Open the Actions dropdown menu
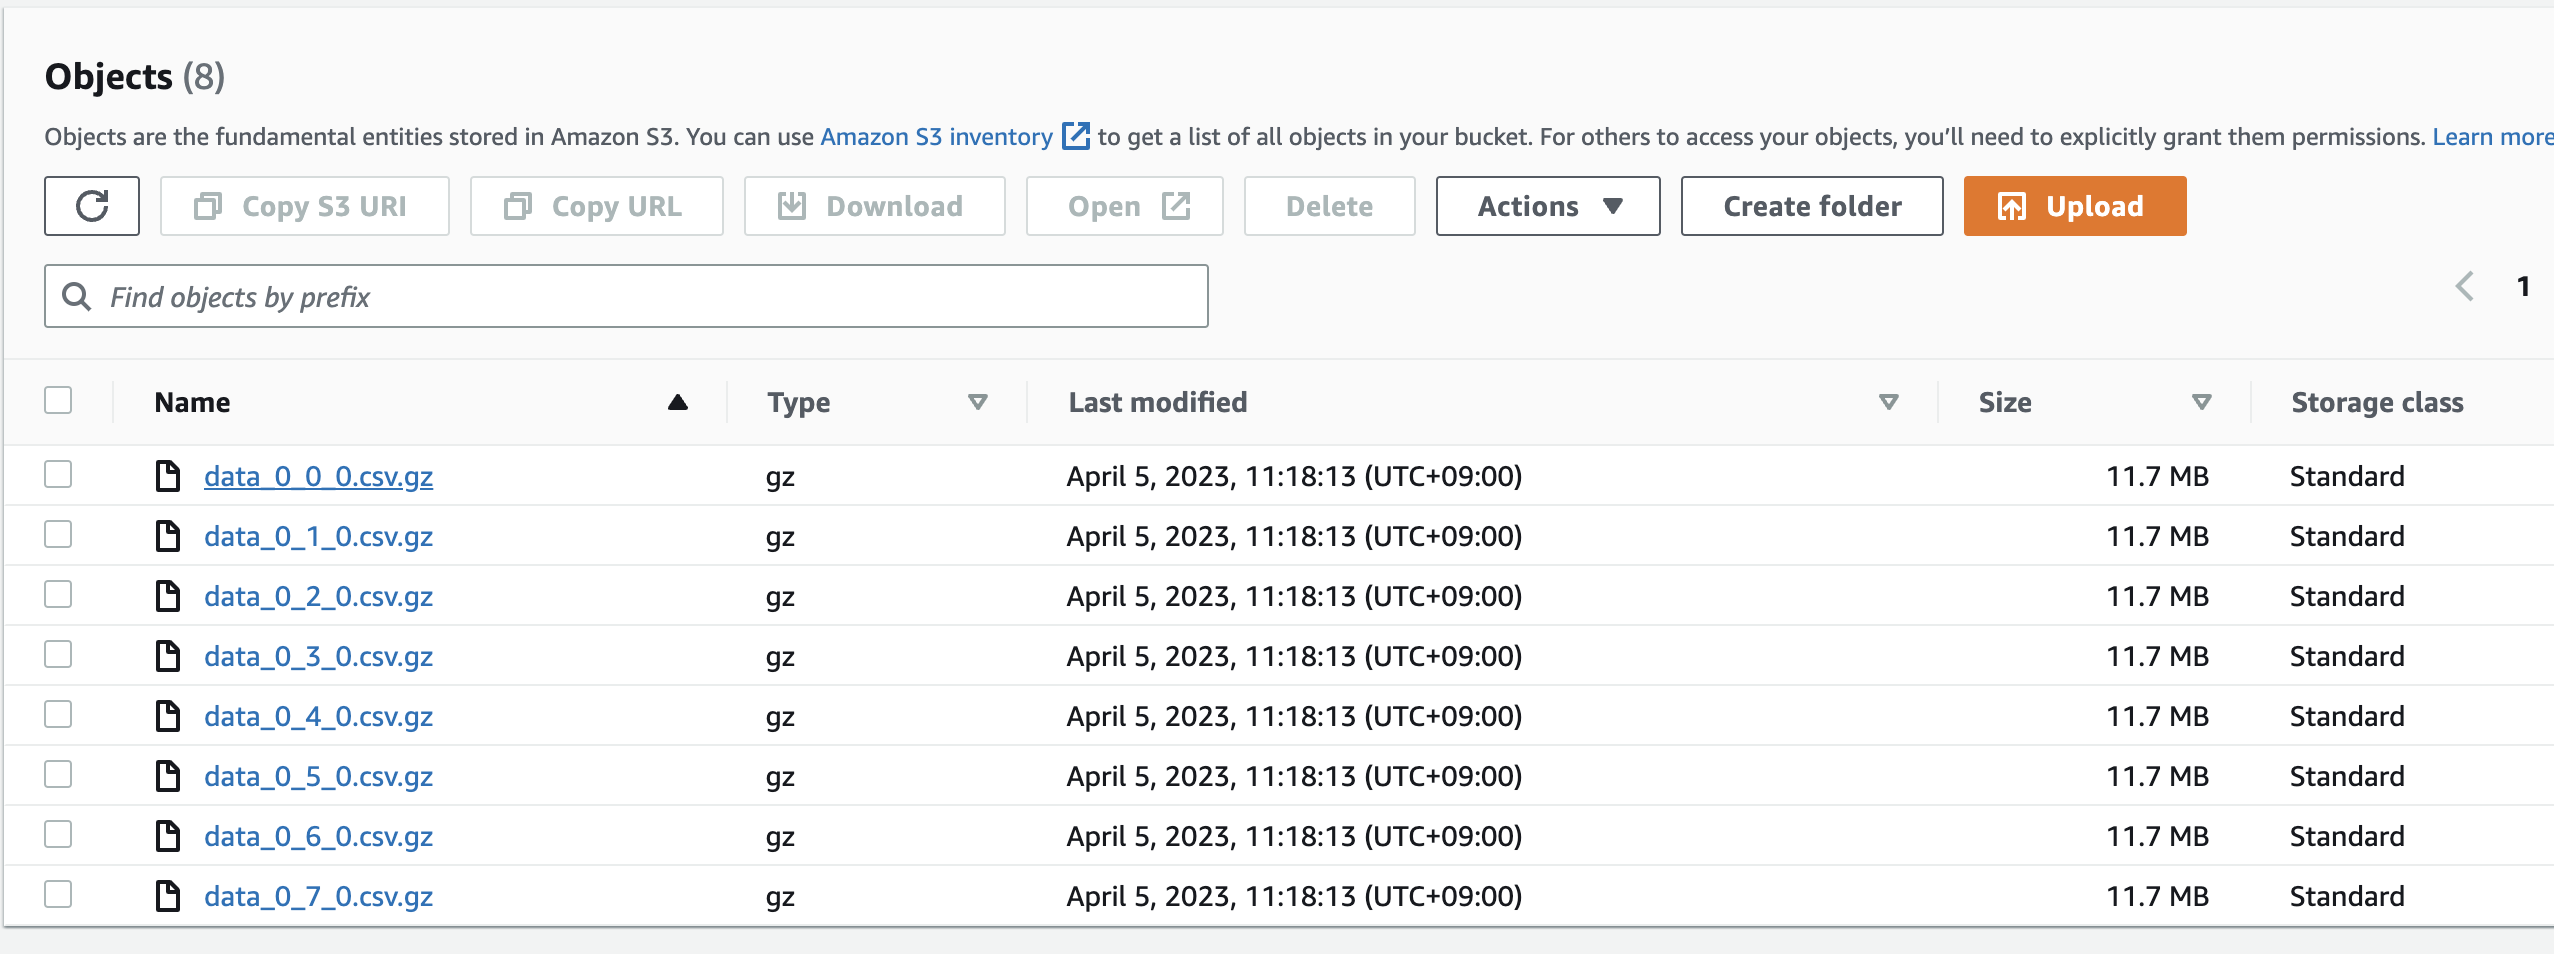The image size is (2554, 954). 1547,206
